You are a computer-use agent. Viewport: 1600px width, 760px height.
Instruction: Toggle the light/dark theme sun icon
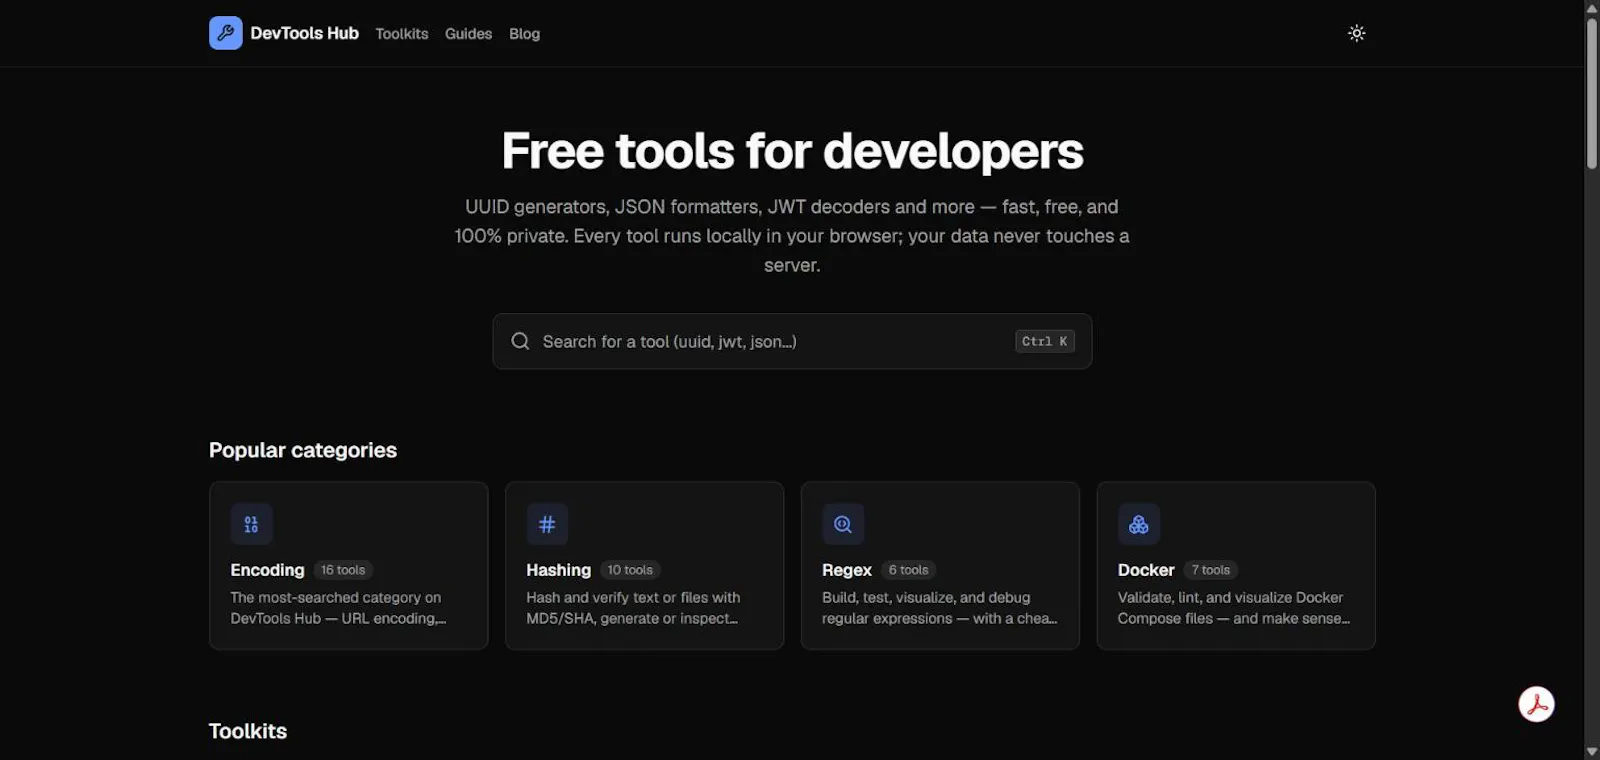pyautogui.click(x=1356, y=33)
